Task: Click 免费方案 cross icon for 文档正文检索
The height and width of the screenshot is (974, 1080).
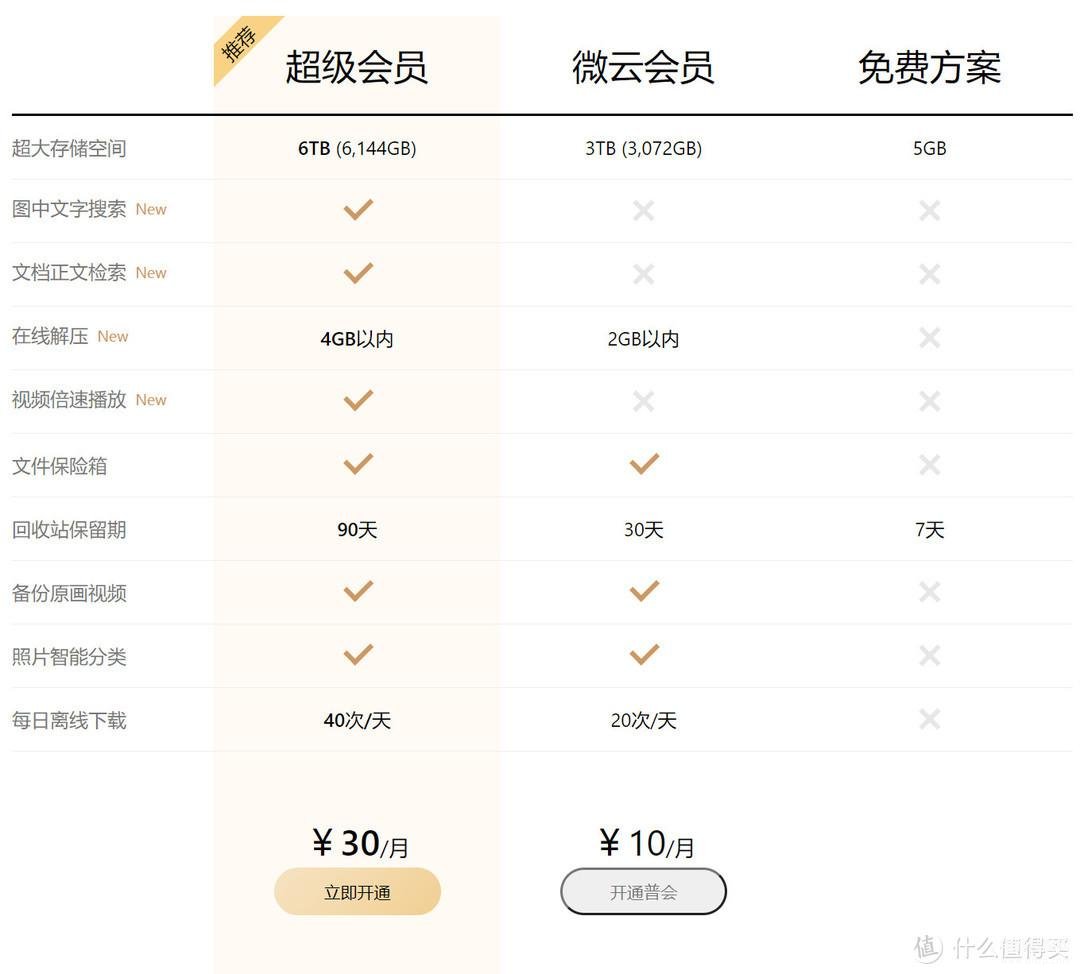Action: click(930, 274)
